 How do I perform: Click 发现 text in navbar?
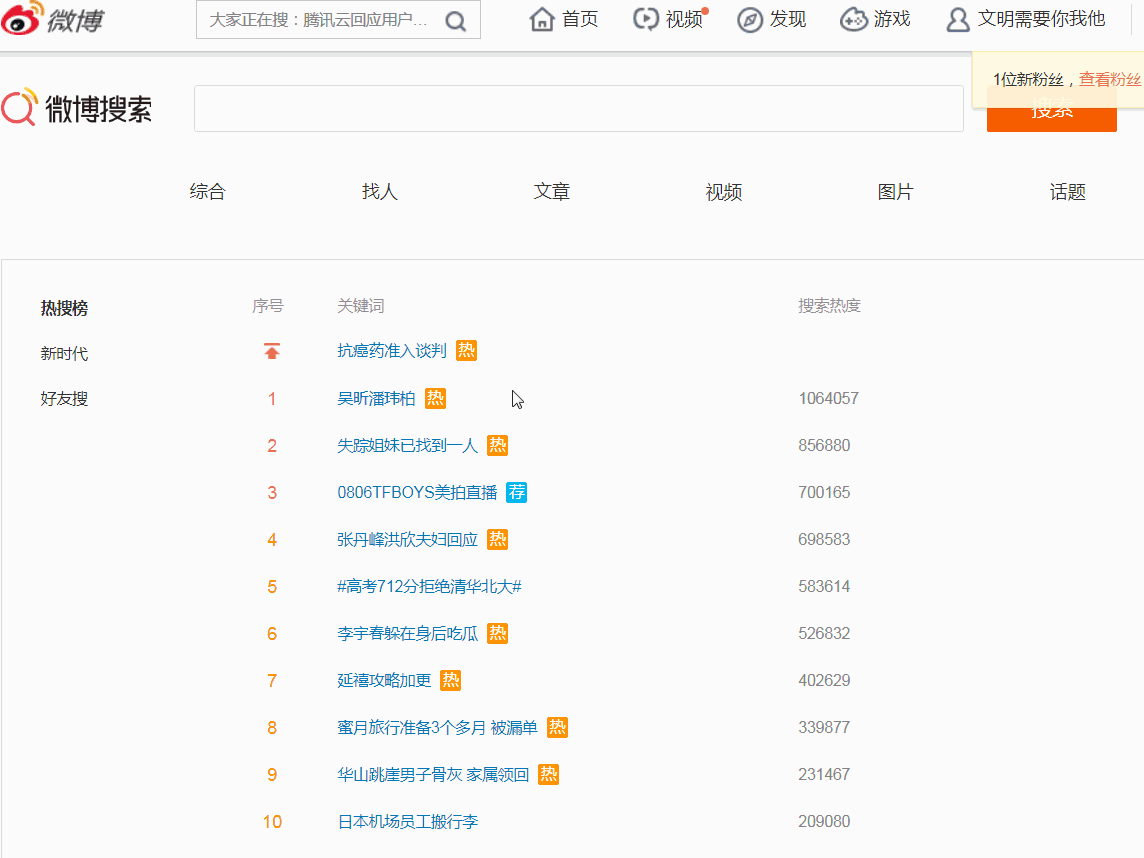[788, 20]
